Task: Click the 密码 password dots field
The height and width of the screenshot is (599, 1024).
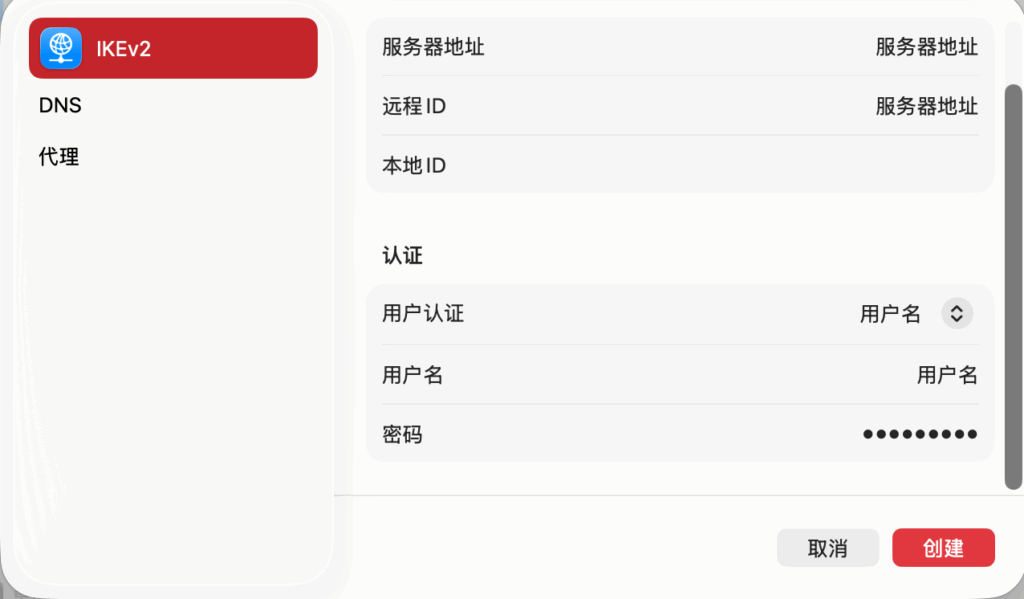Action: coord(919,434)
